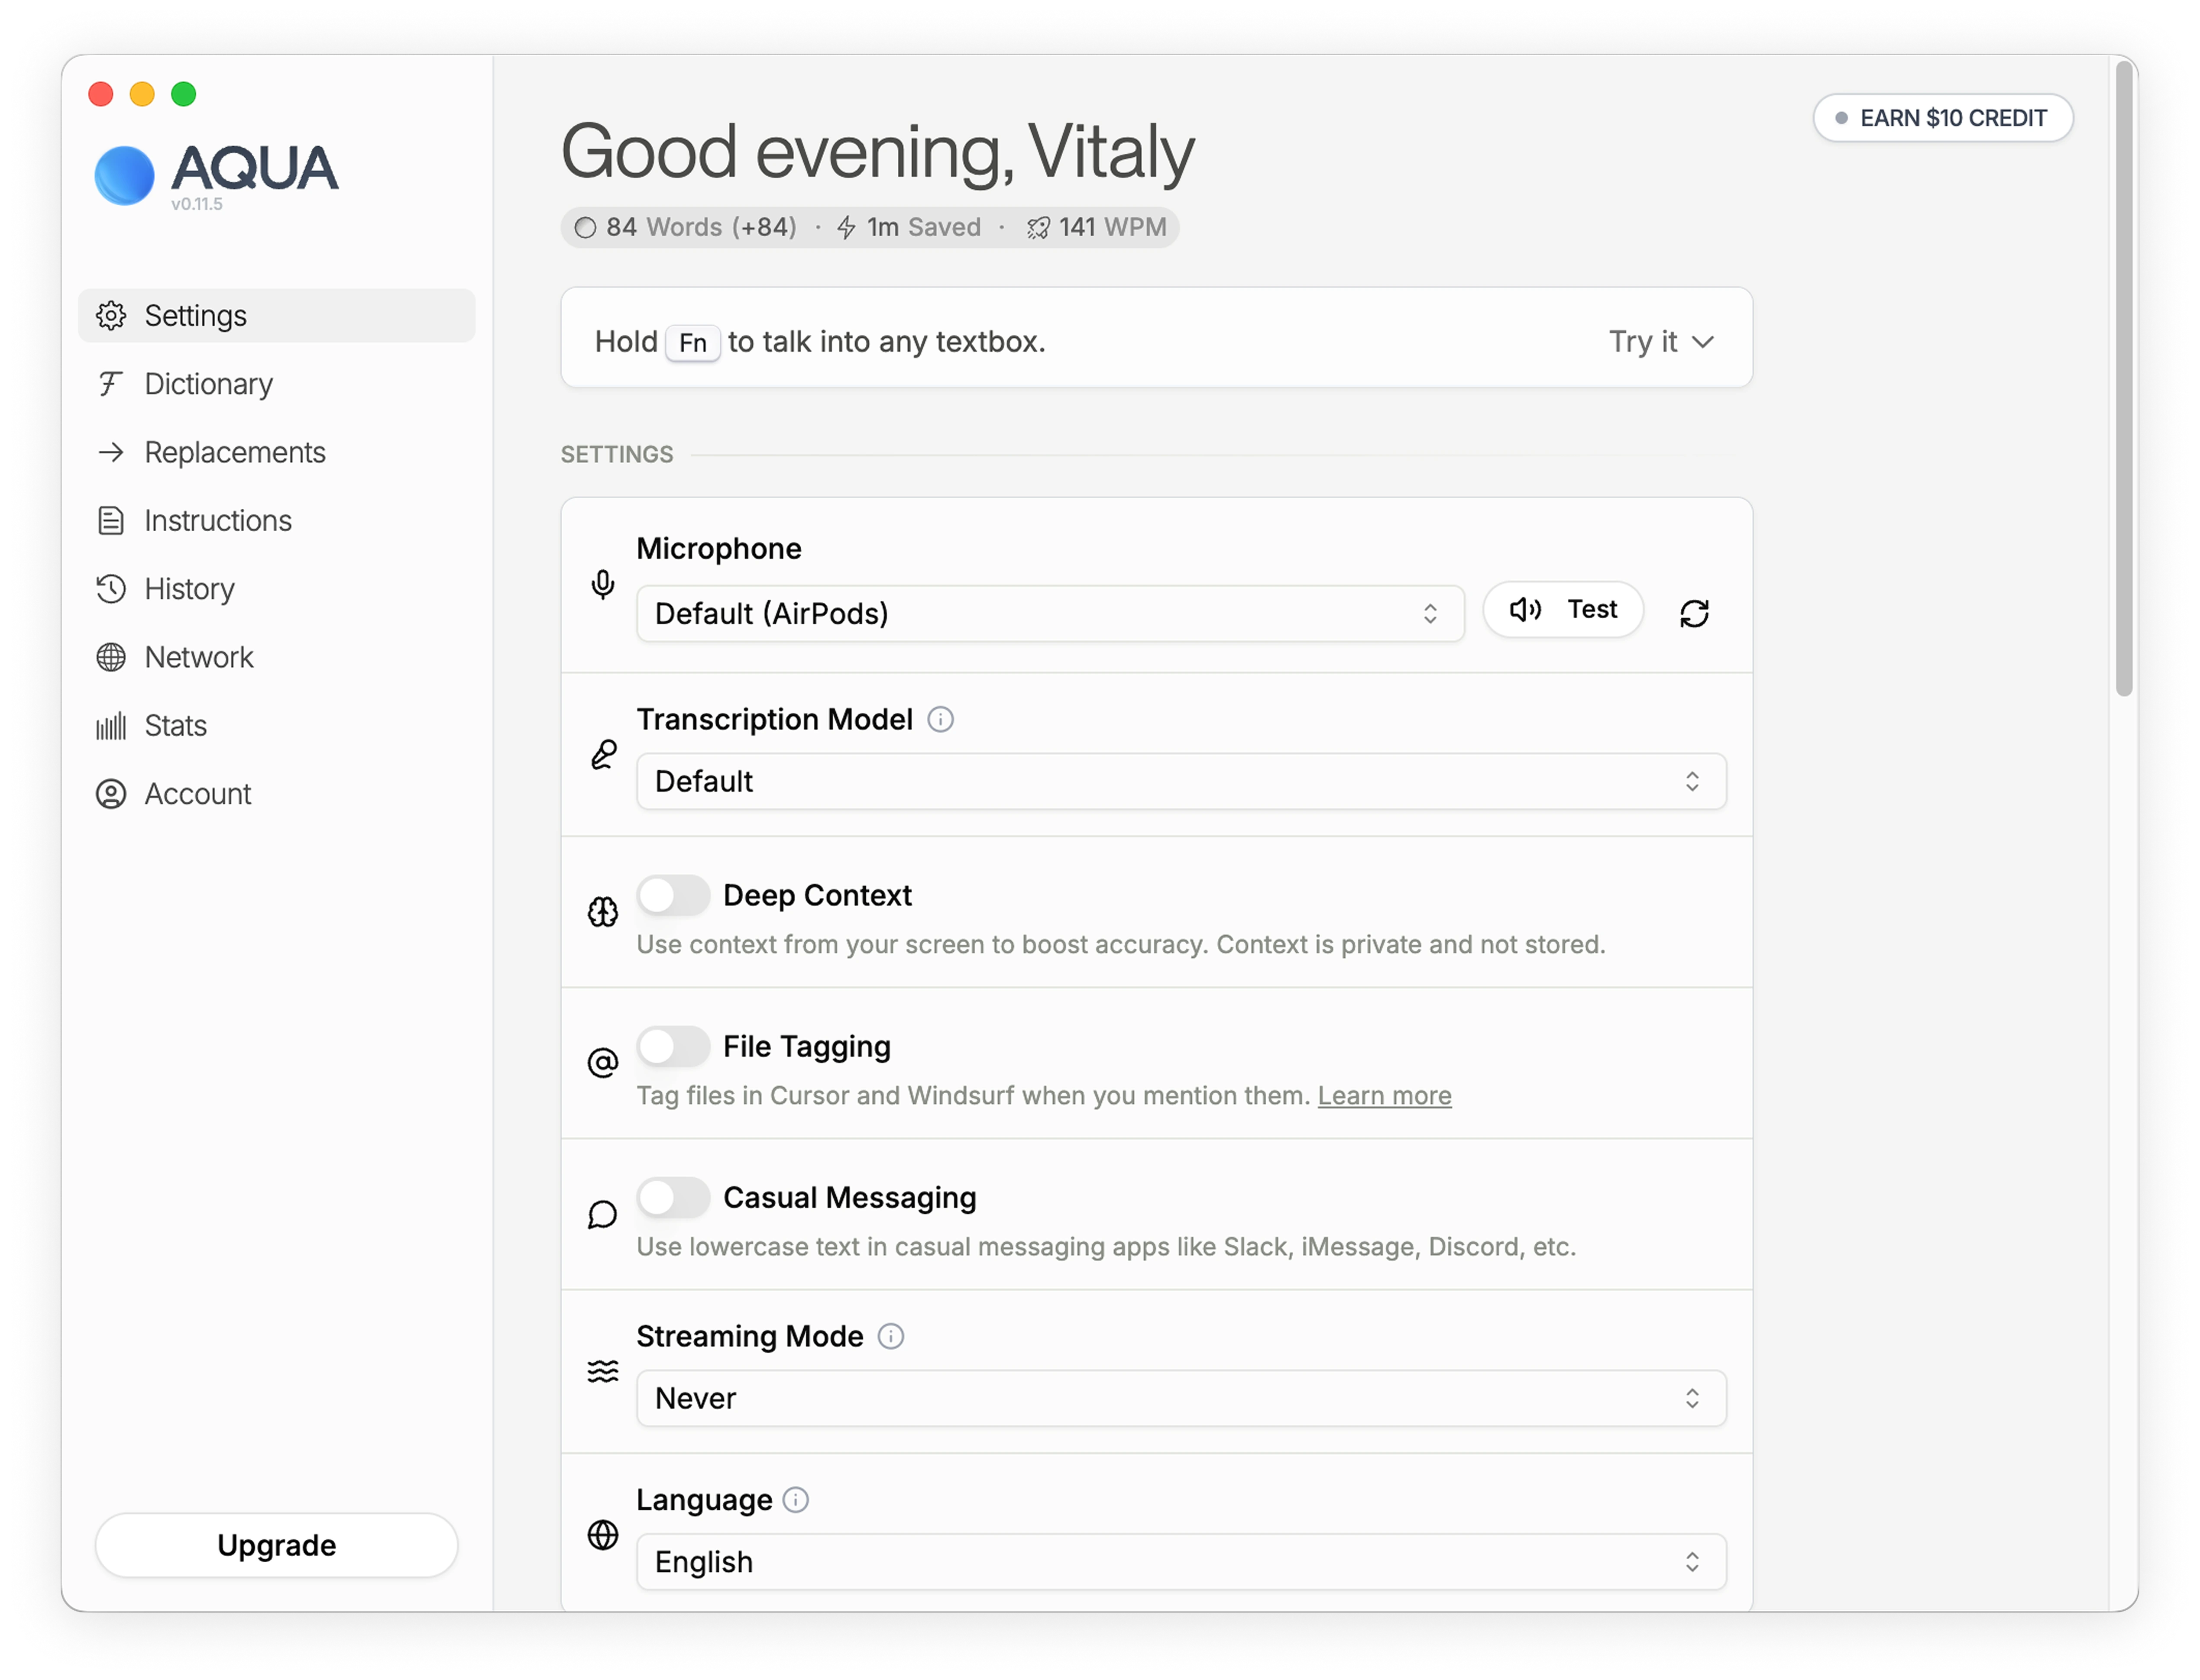
Task: Open the Transcription Model dropdown
Action: point(1181,781)
